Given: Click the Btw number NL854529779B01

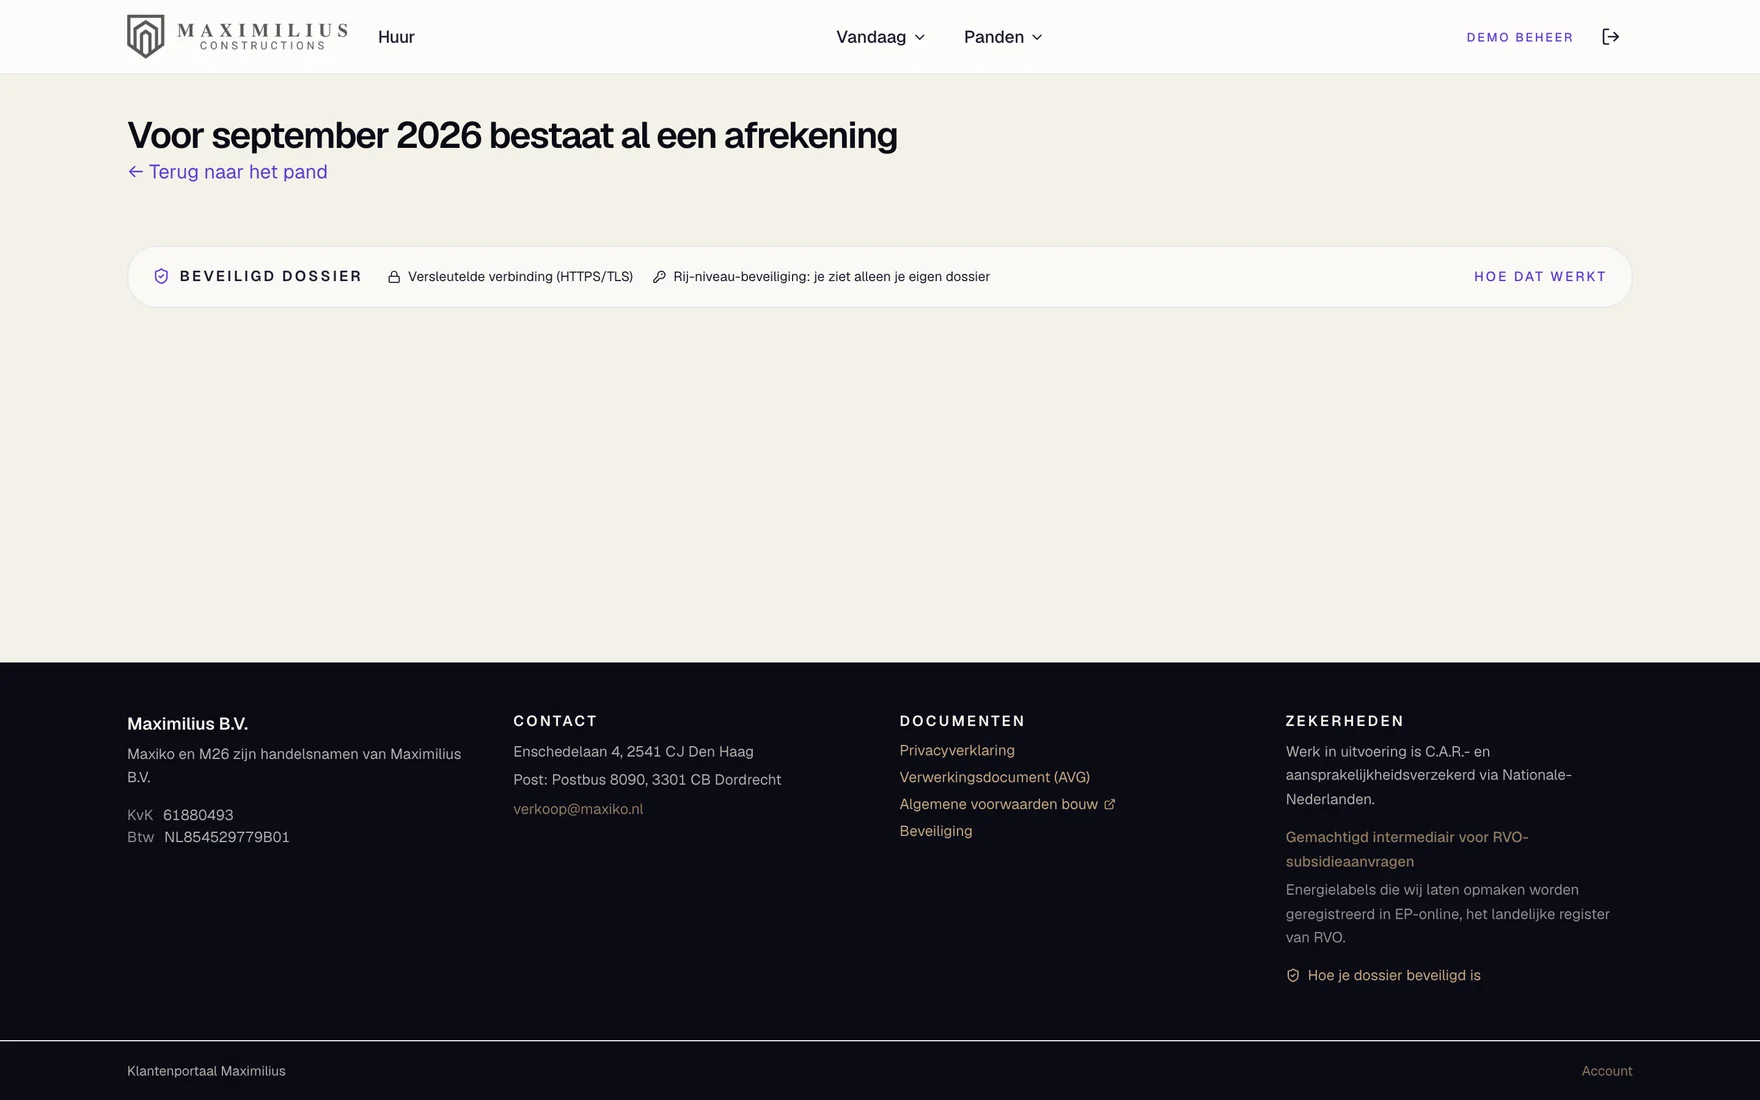Looking at the screenshot, I should tap(227, 837).
